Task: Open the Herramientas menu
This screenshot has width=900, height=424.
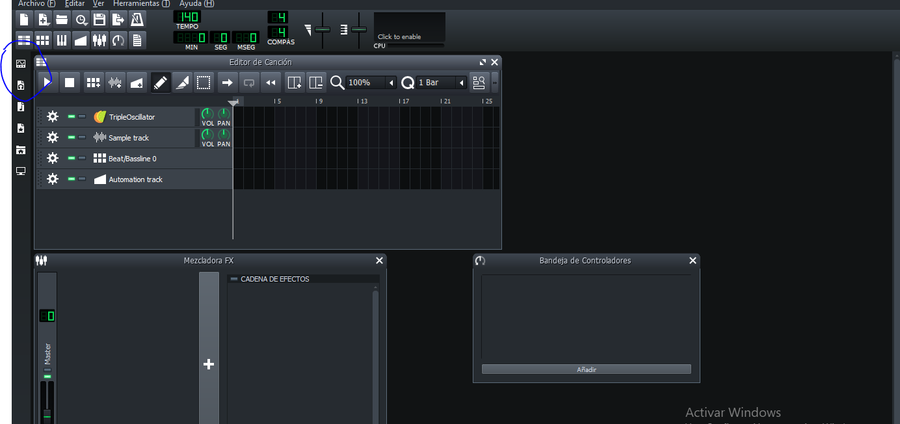Action: click(141, 3)
